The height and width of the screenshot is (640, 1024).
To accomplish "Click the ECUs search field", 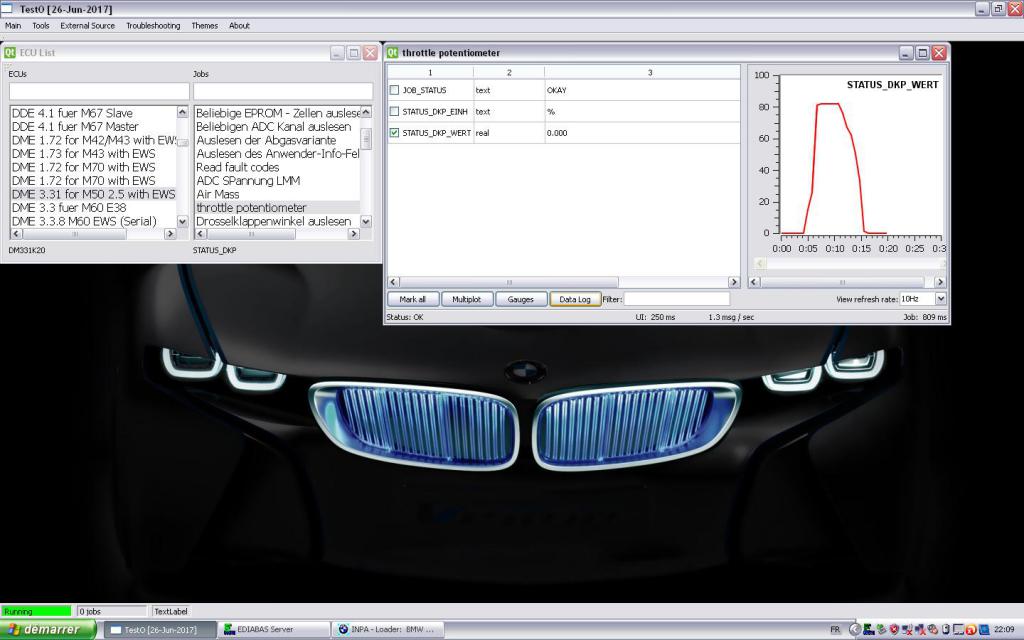I will pos(99,91).
